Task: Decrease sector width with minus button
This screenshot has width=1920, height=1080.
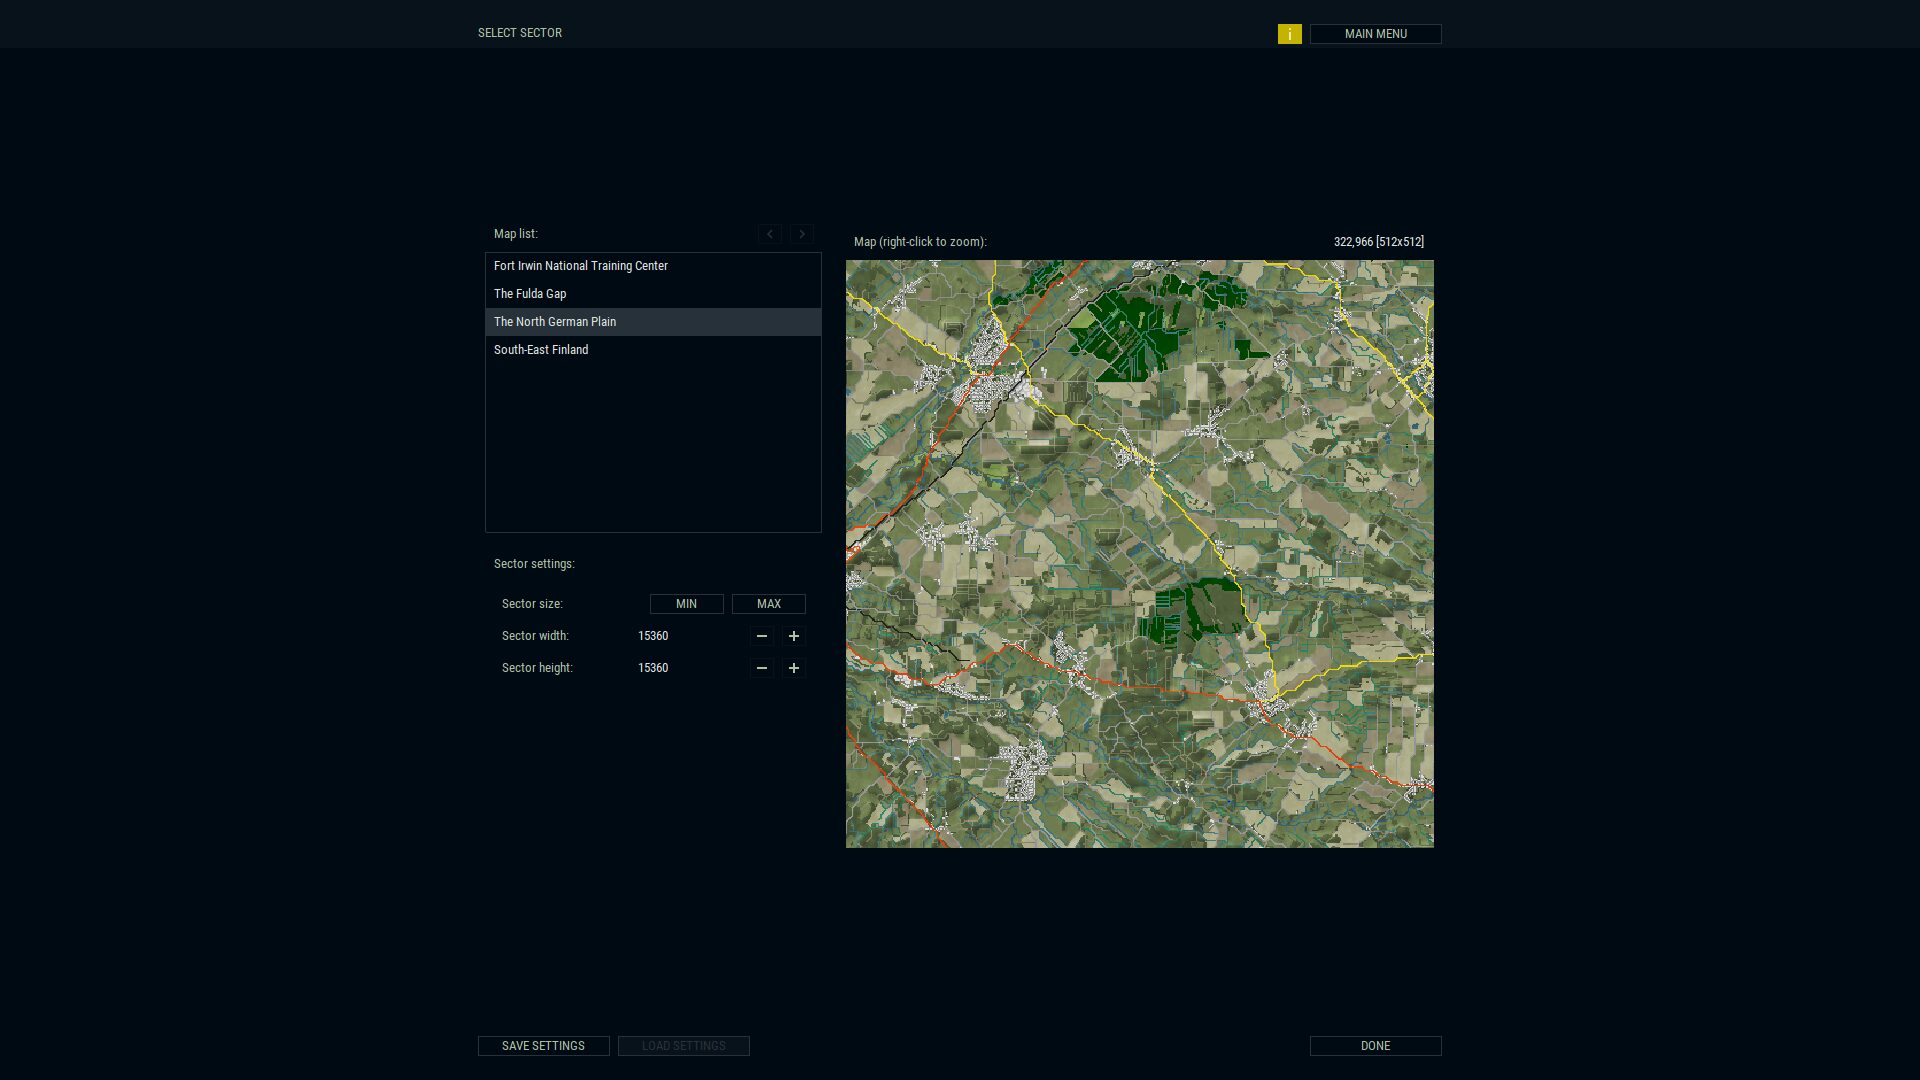Action: point(761,636)
